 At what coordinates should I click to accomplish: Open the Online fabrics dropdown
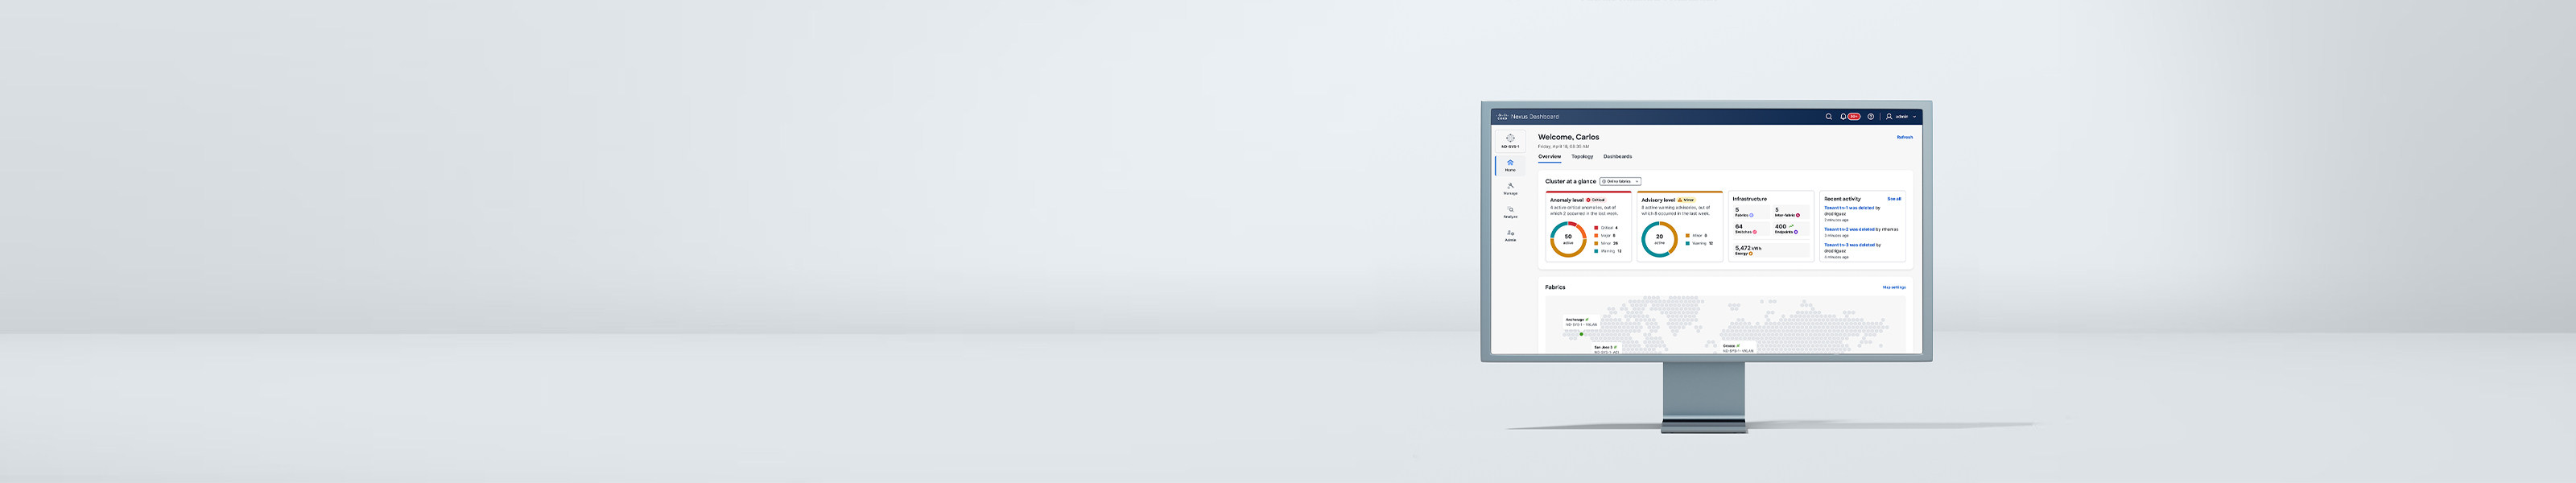[x=1620, y=182]
